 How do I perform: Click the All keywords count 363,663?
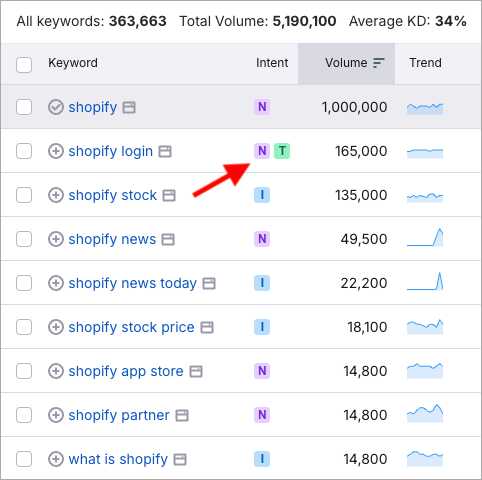[138, 21]
